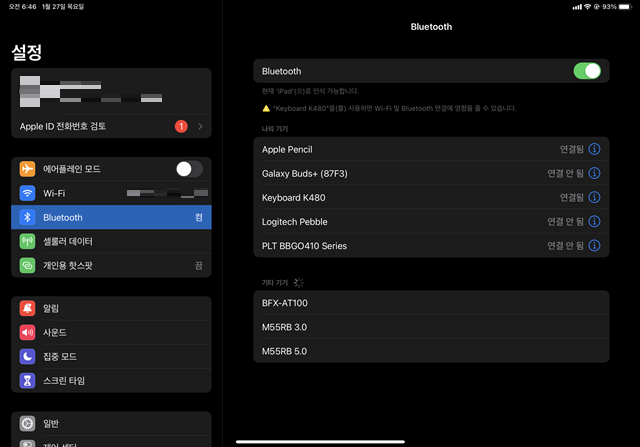
Task: Tap the red Apple ID notification badge
Action: [181, 126]
